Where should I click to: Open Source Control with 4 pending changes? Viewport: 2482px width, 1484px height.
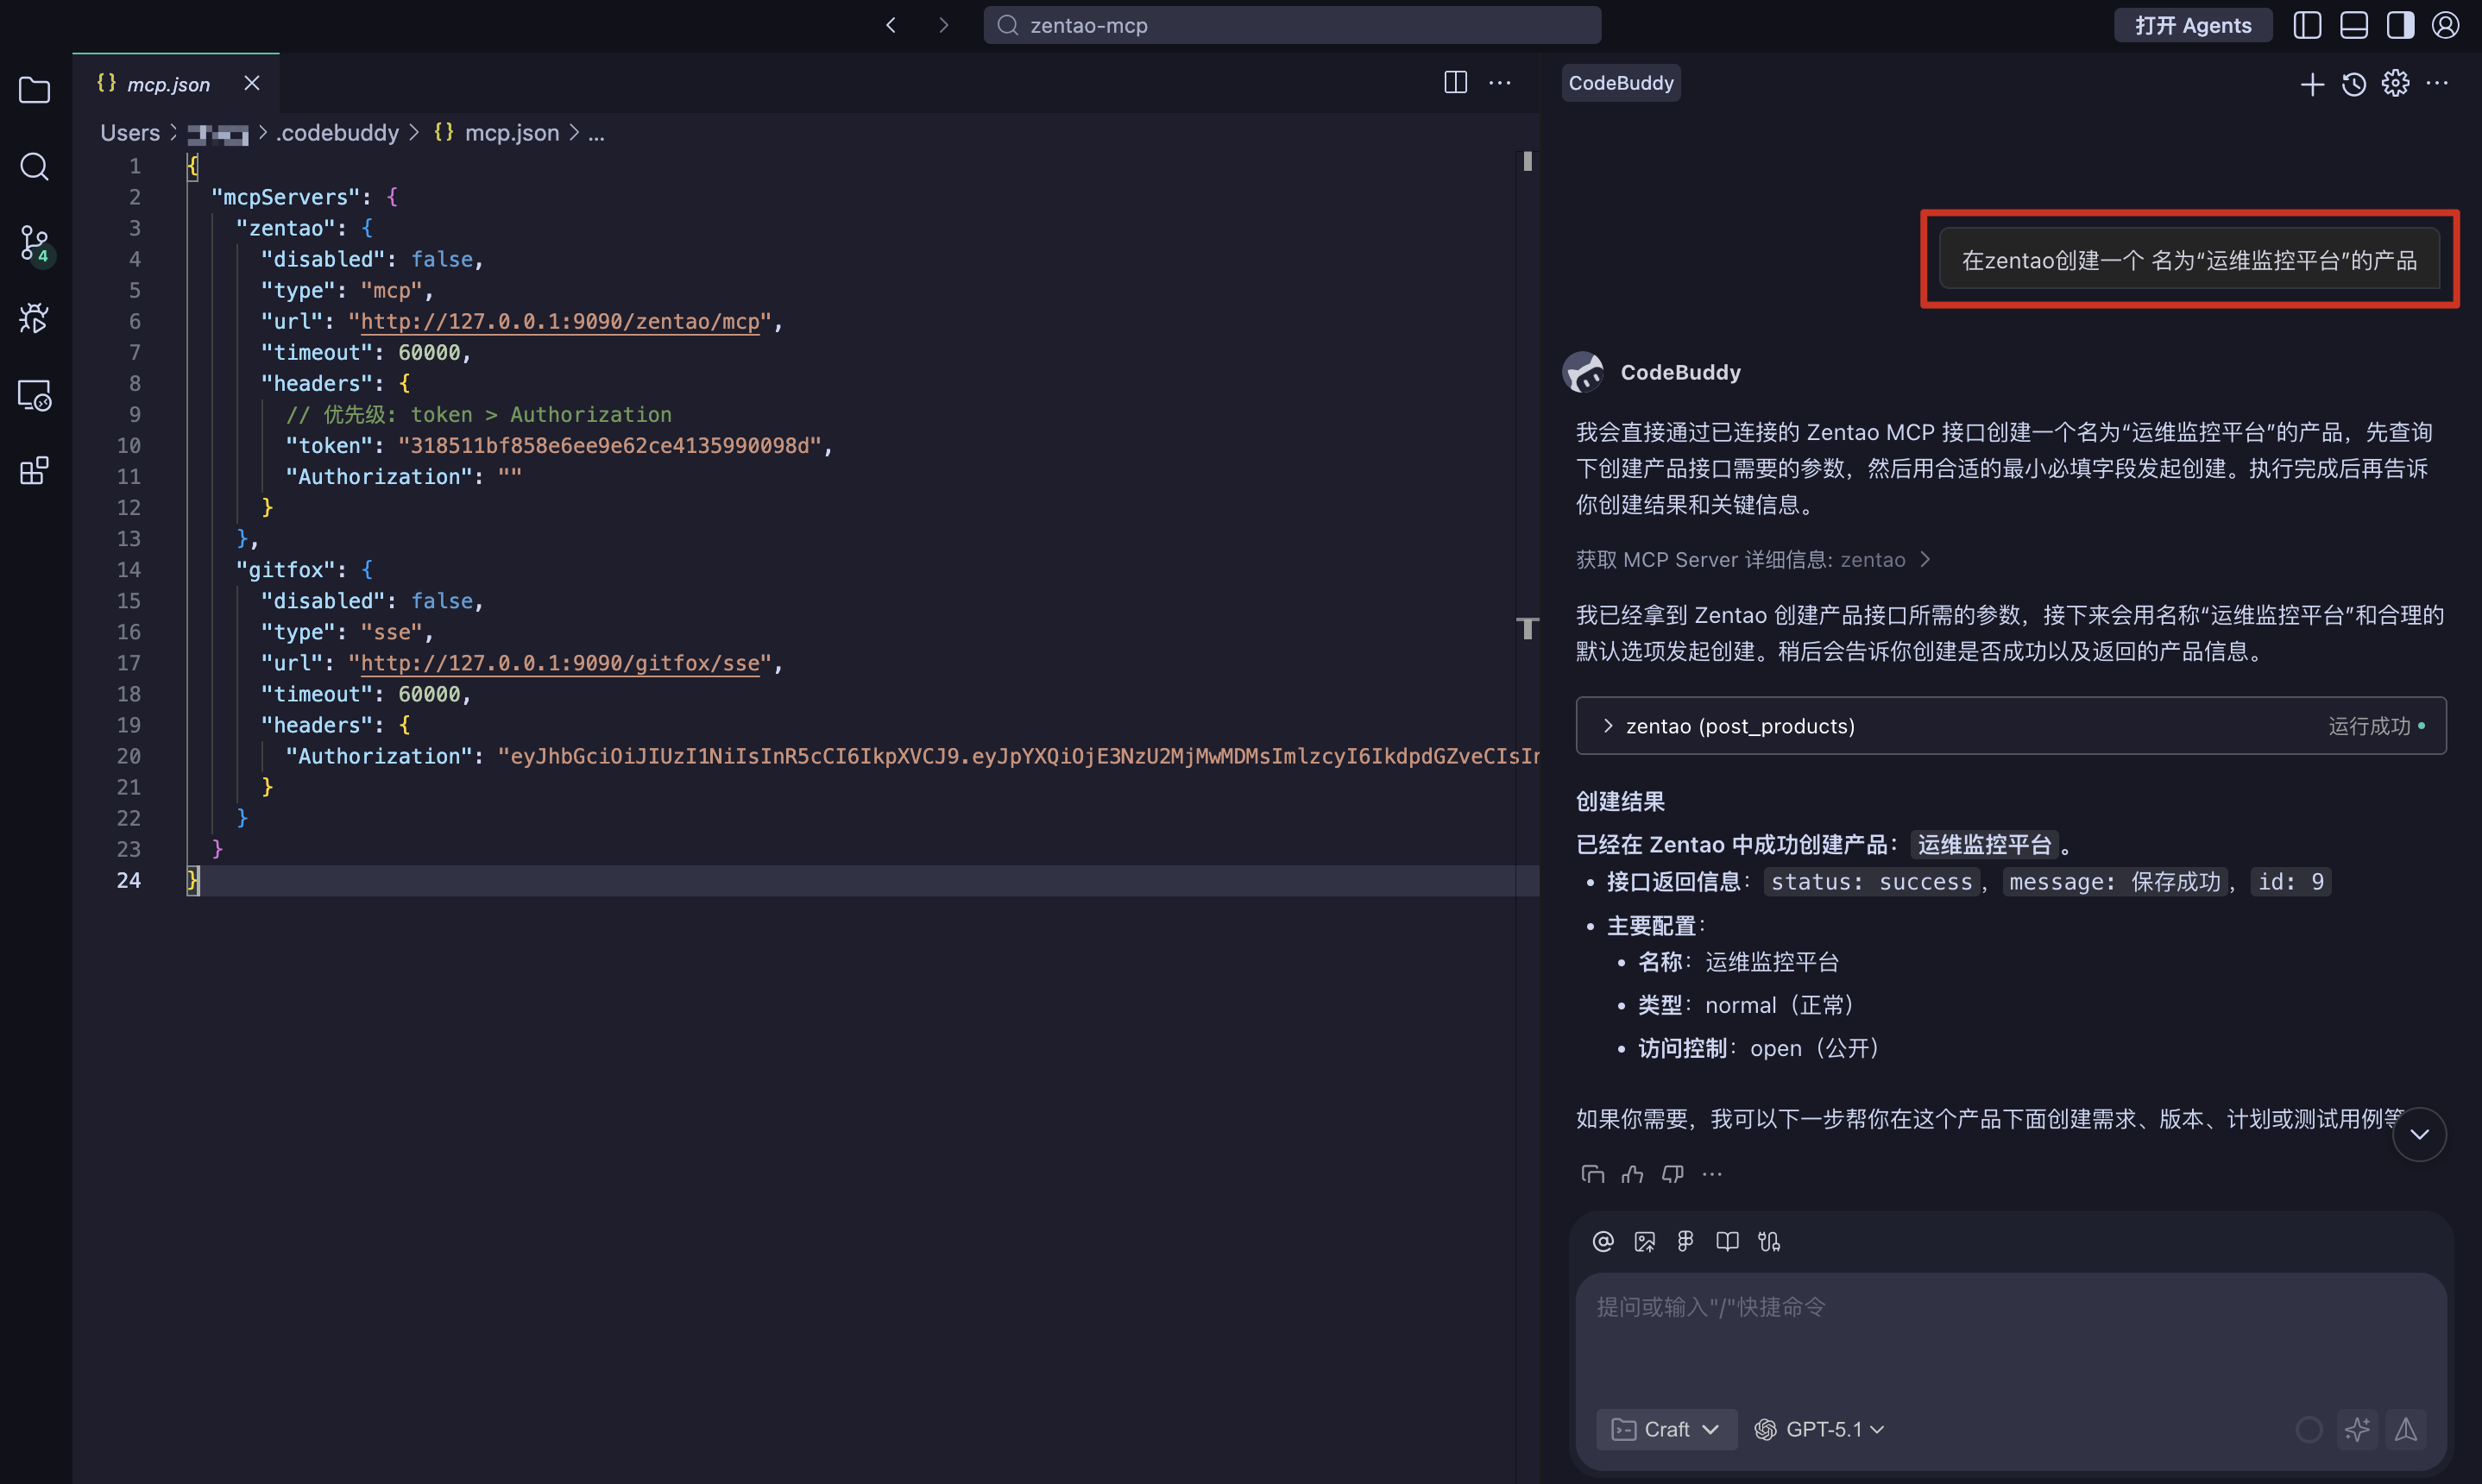pos(34,242)
